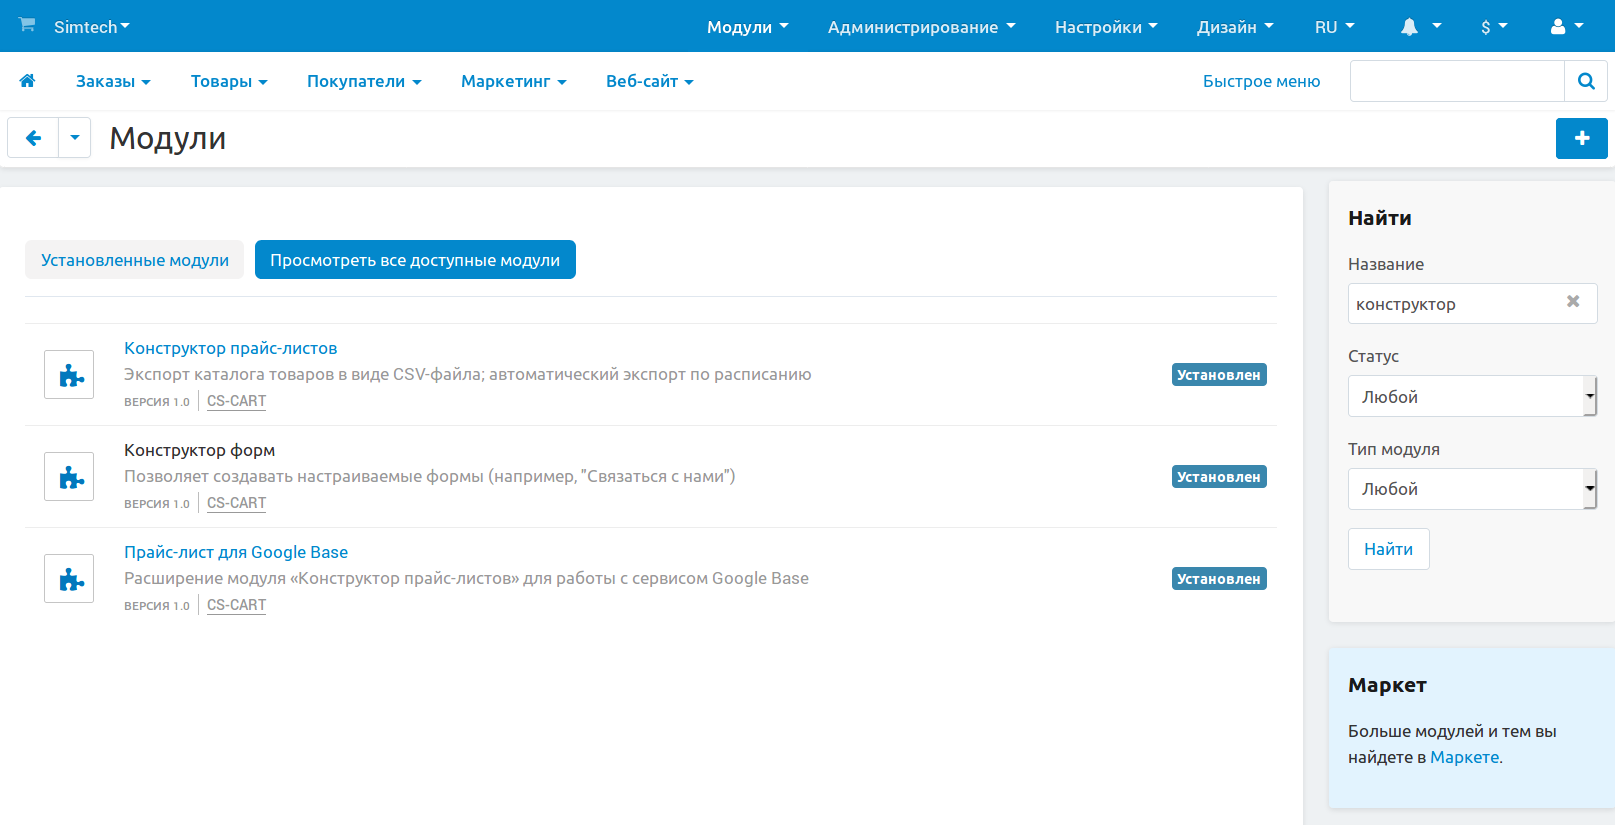Screen dimensions: 1615x825
Task: Switch to Установленные модули tab
Action: point(135,260)
